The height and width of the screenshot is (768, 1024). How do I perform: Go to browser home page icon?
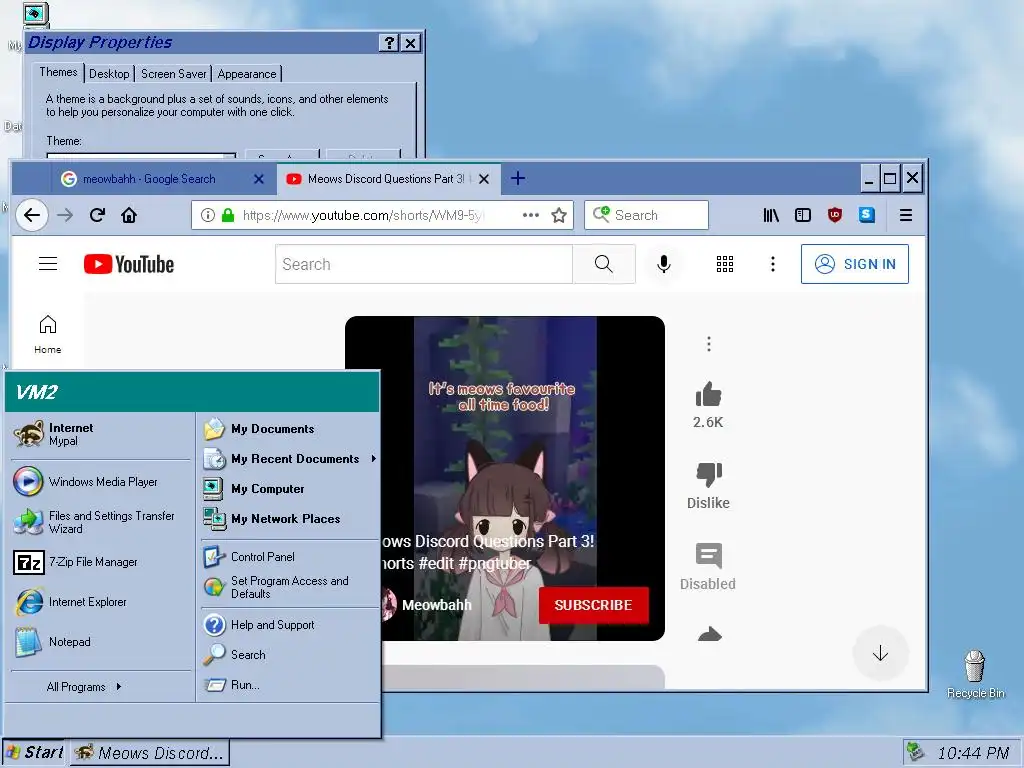pyautogui.click(x=129, y=216)
